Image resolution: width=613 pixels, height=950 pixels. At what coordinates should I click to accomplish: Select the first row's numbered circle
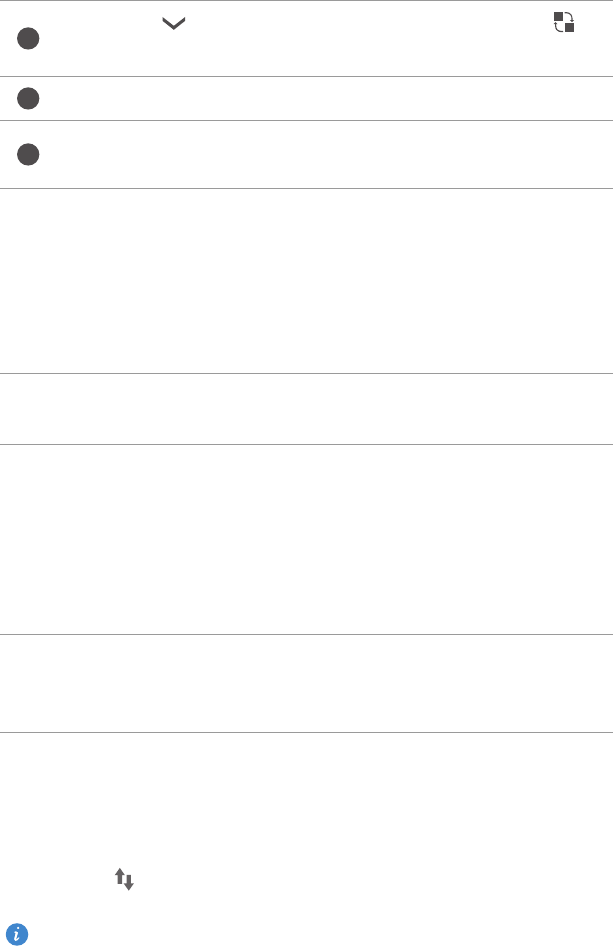point(28,39)
